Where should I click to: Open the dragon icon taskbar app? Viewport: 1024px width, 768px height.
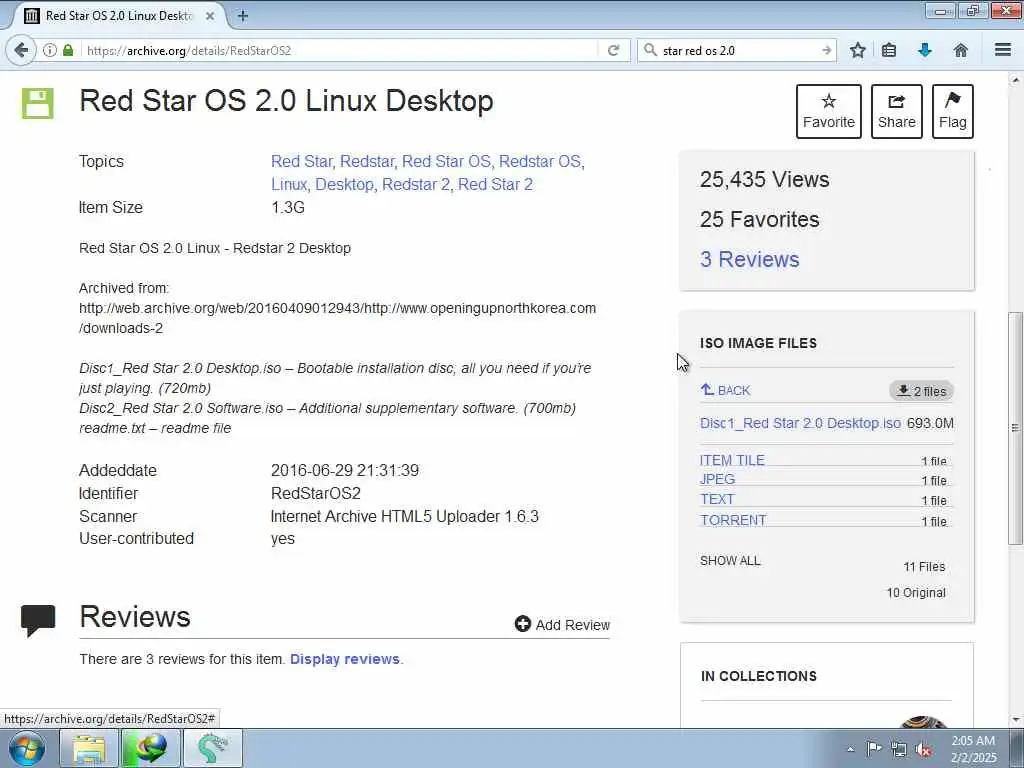[213, 748]
